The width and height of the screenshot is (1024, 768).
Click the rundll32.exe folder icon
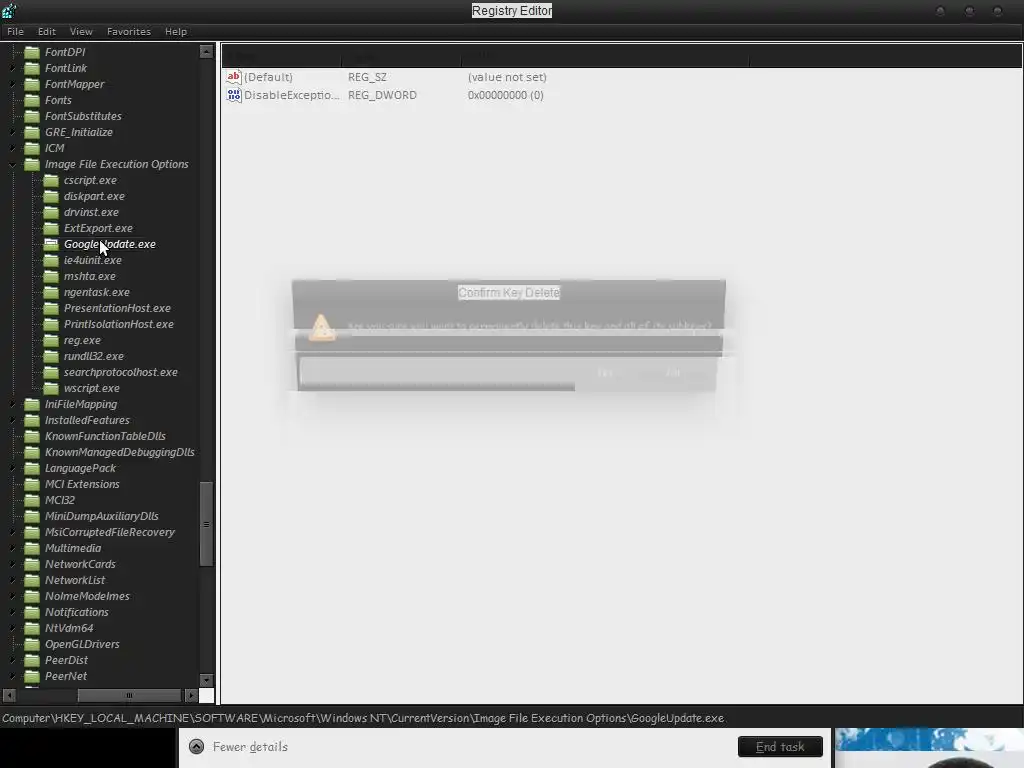[x=51, y=356]
